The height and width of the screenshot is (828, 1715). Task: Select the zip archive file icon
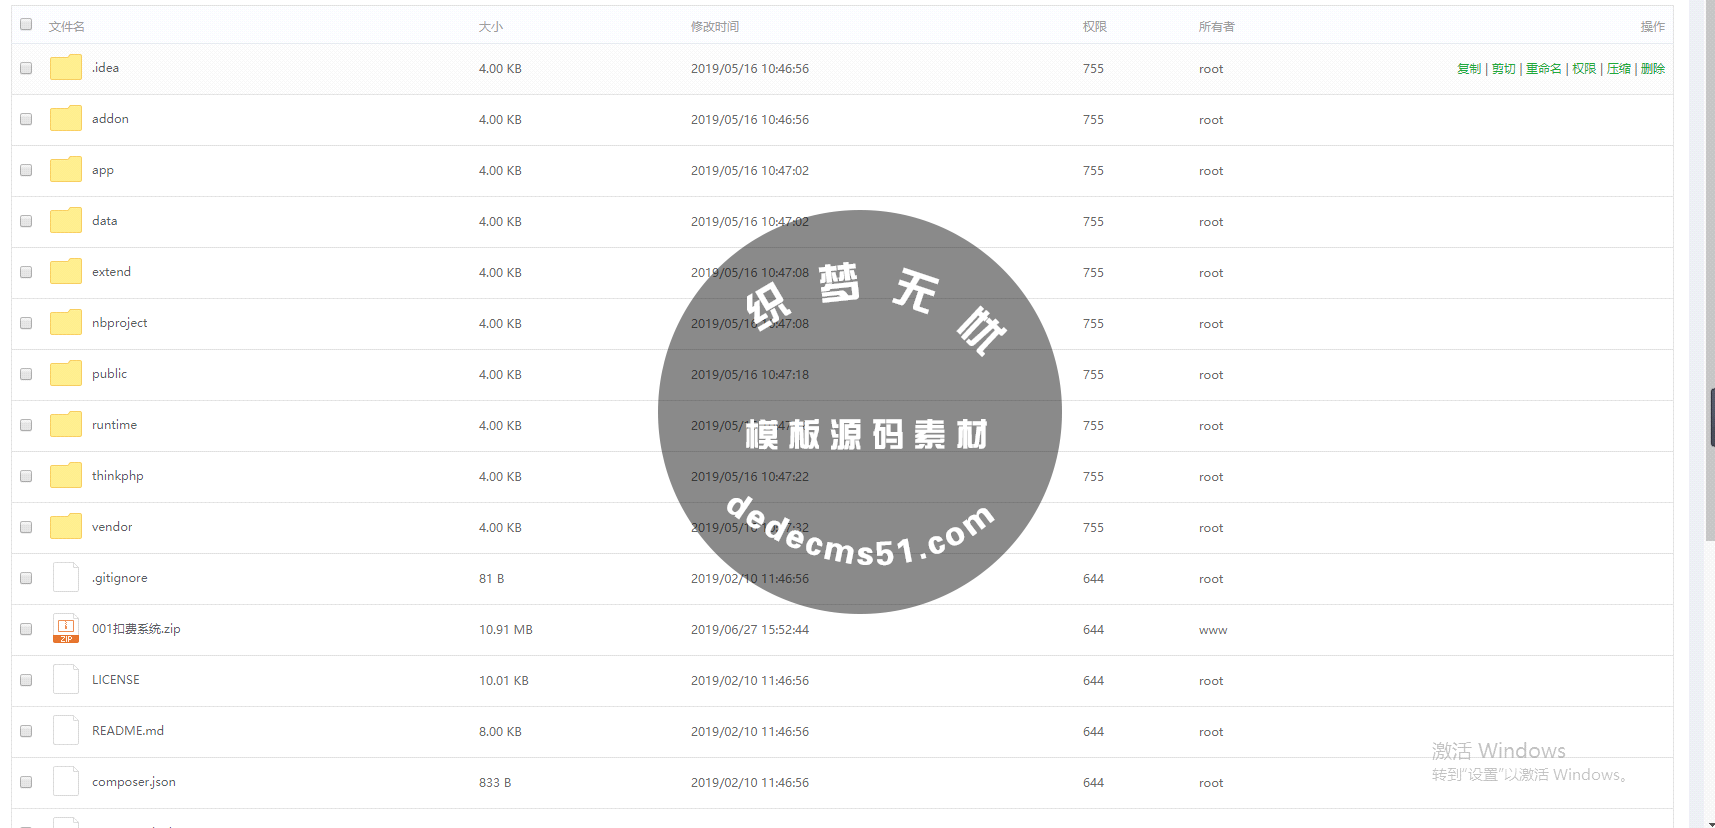click(66, 629)
